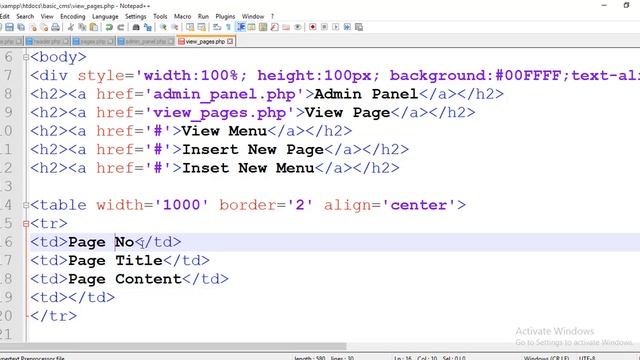
Task: Switch to the header.php tab
Action: click(47, 42)
